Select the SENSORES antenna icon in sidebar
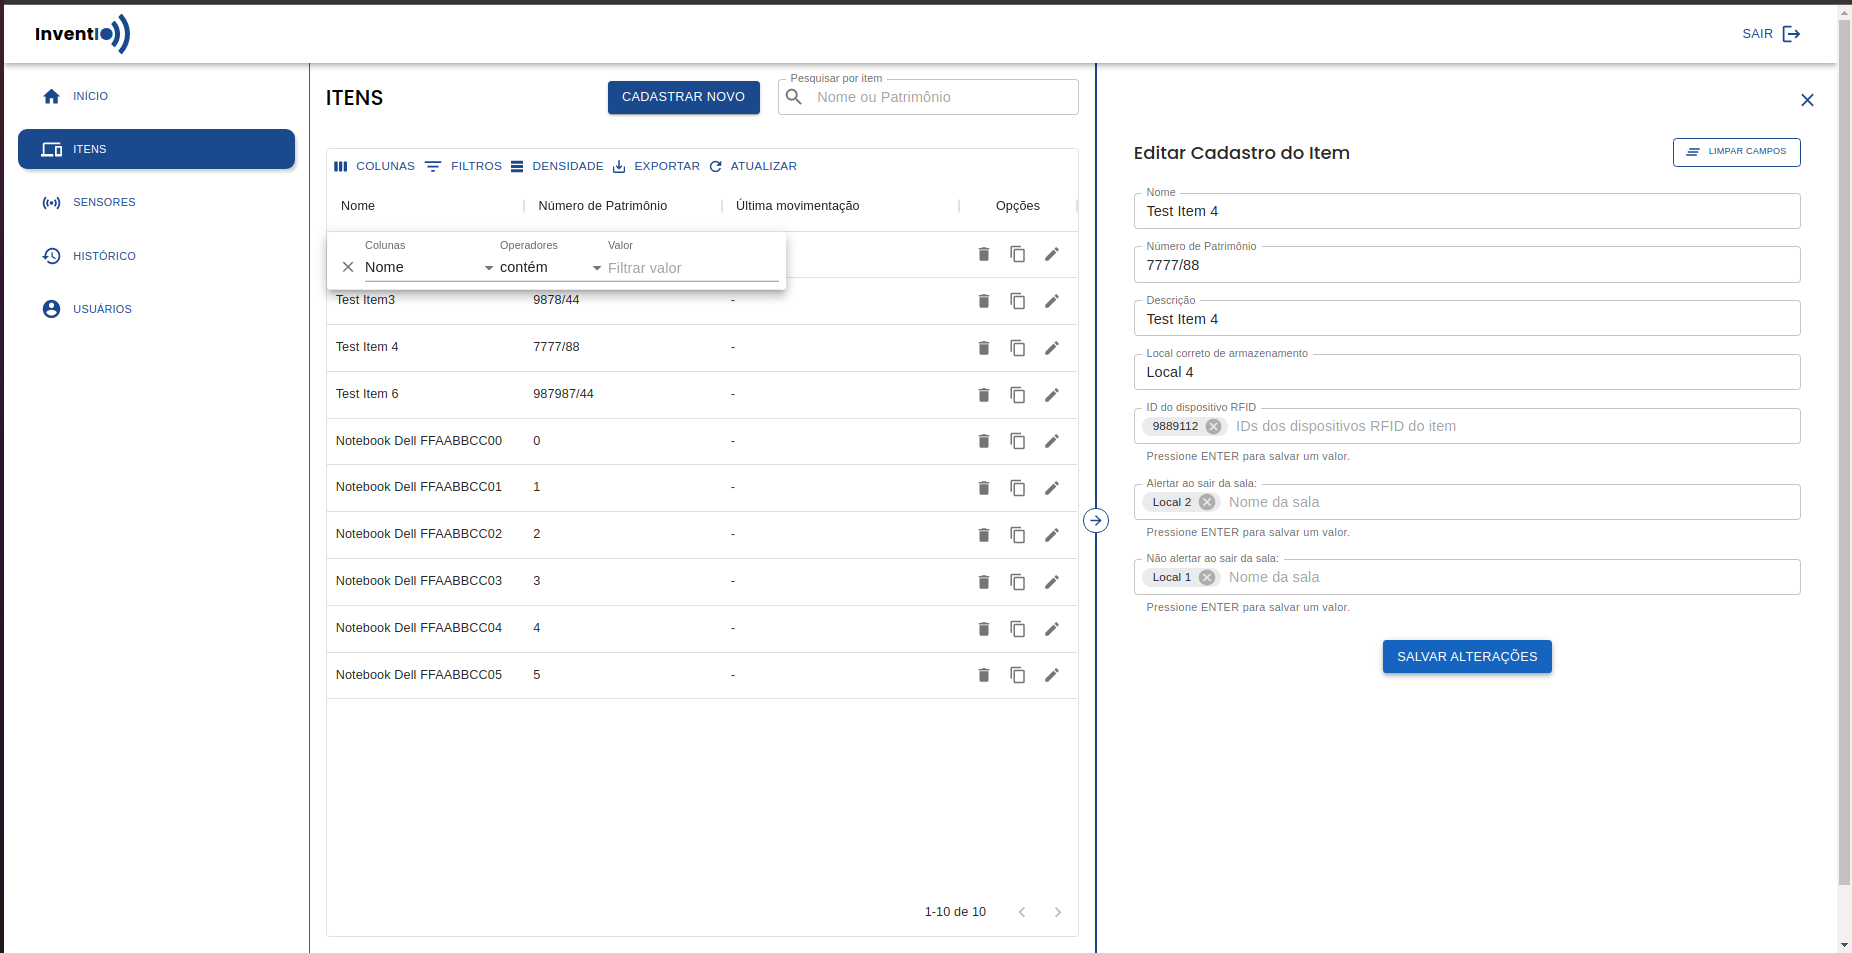This screenshot has height=953, width=1852. coord(51,202)
